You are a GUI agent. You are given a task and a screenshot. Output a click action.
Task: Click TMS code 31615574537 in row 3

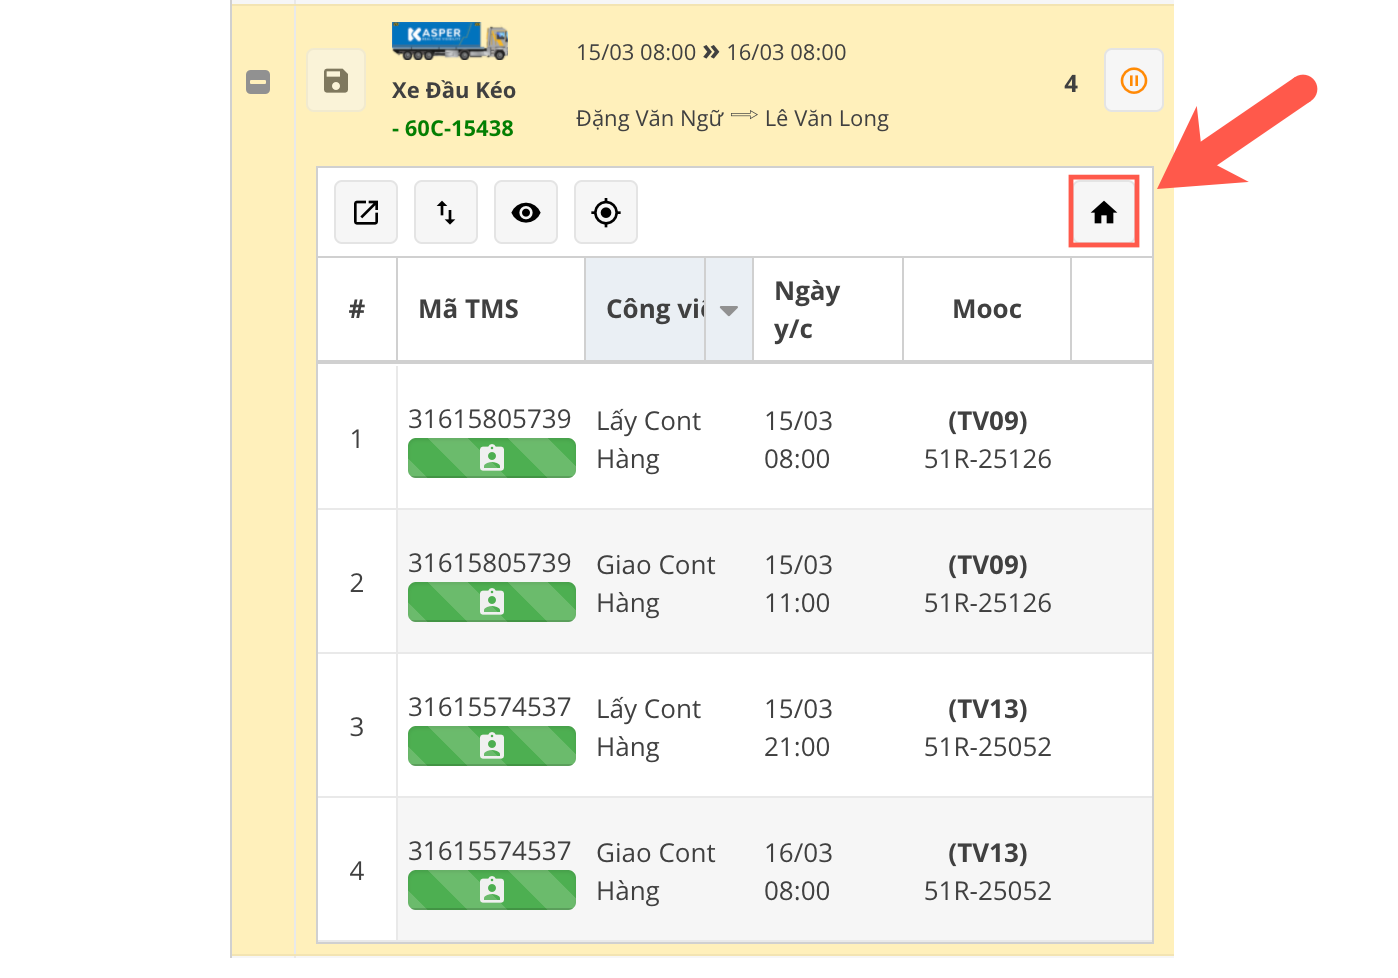489,707
